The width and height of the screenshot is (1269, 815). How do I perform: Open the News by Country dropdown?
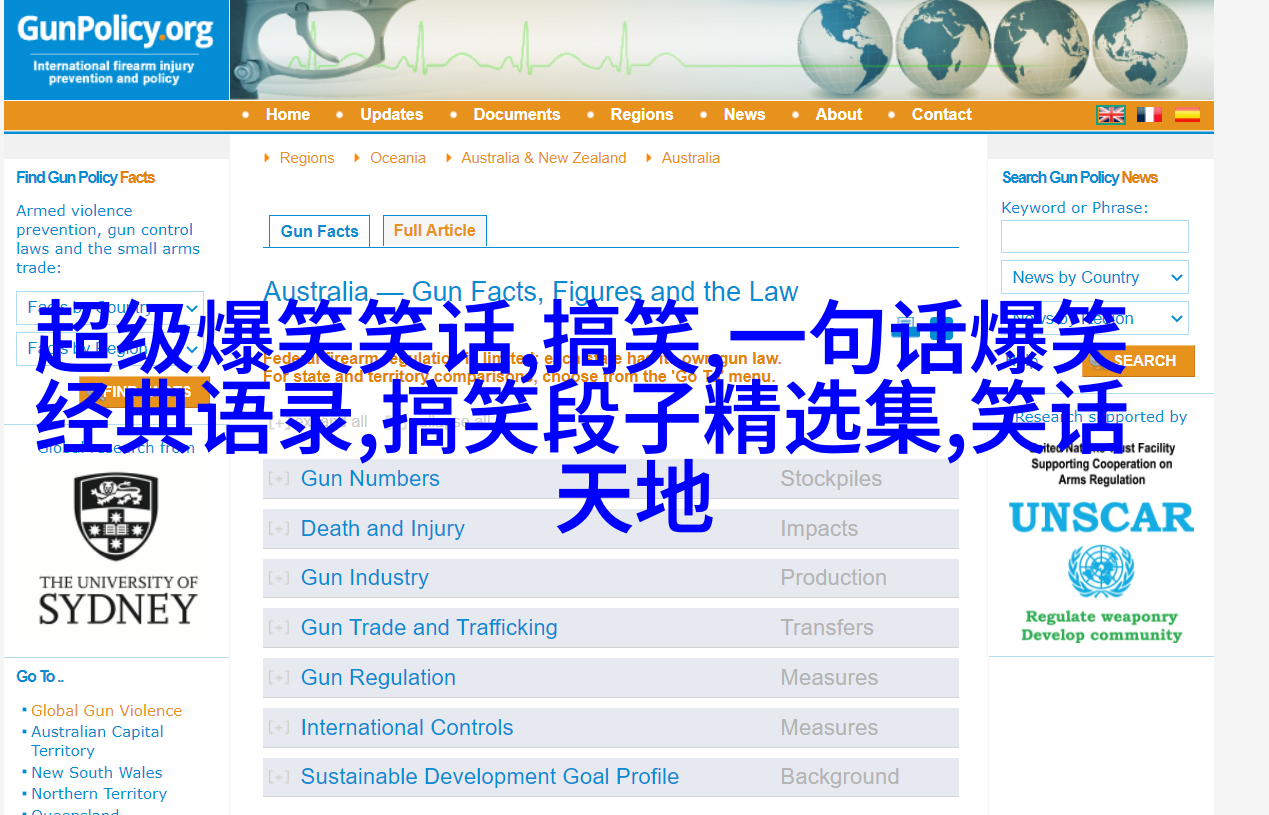coord(1094,278)
